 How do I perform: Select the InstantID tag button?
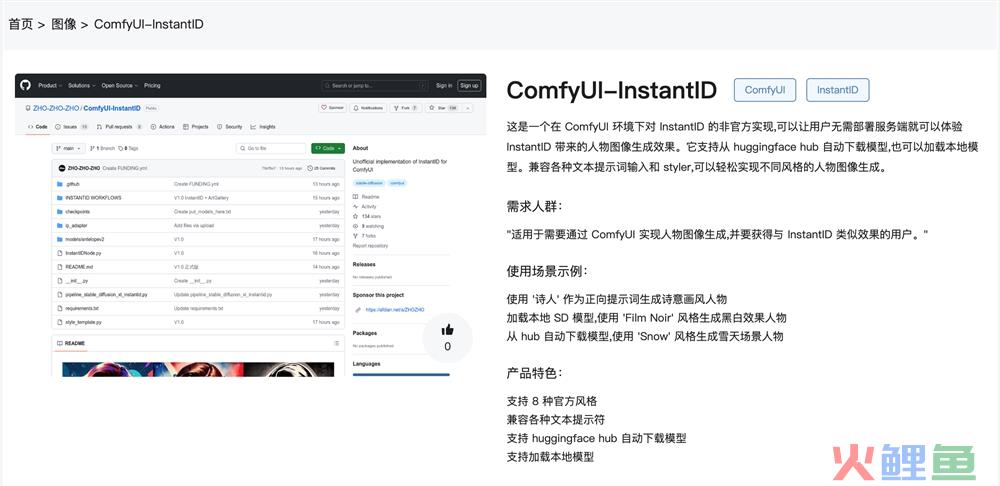tap(837, 90)
